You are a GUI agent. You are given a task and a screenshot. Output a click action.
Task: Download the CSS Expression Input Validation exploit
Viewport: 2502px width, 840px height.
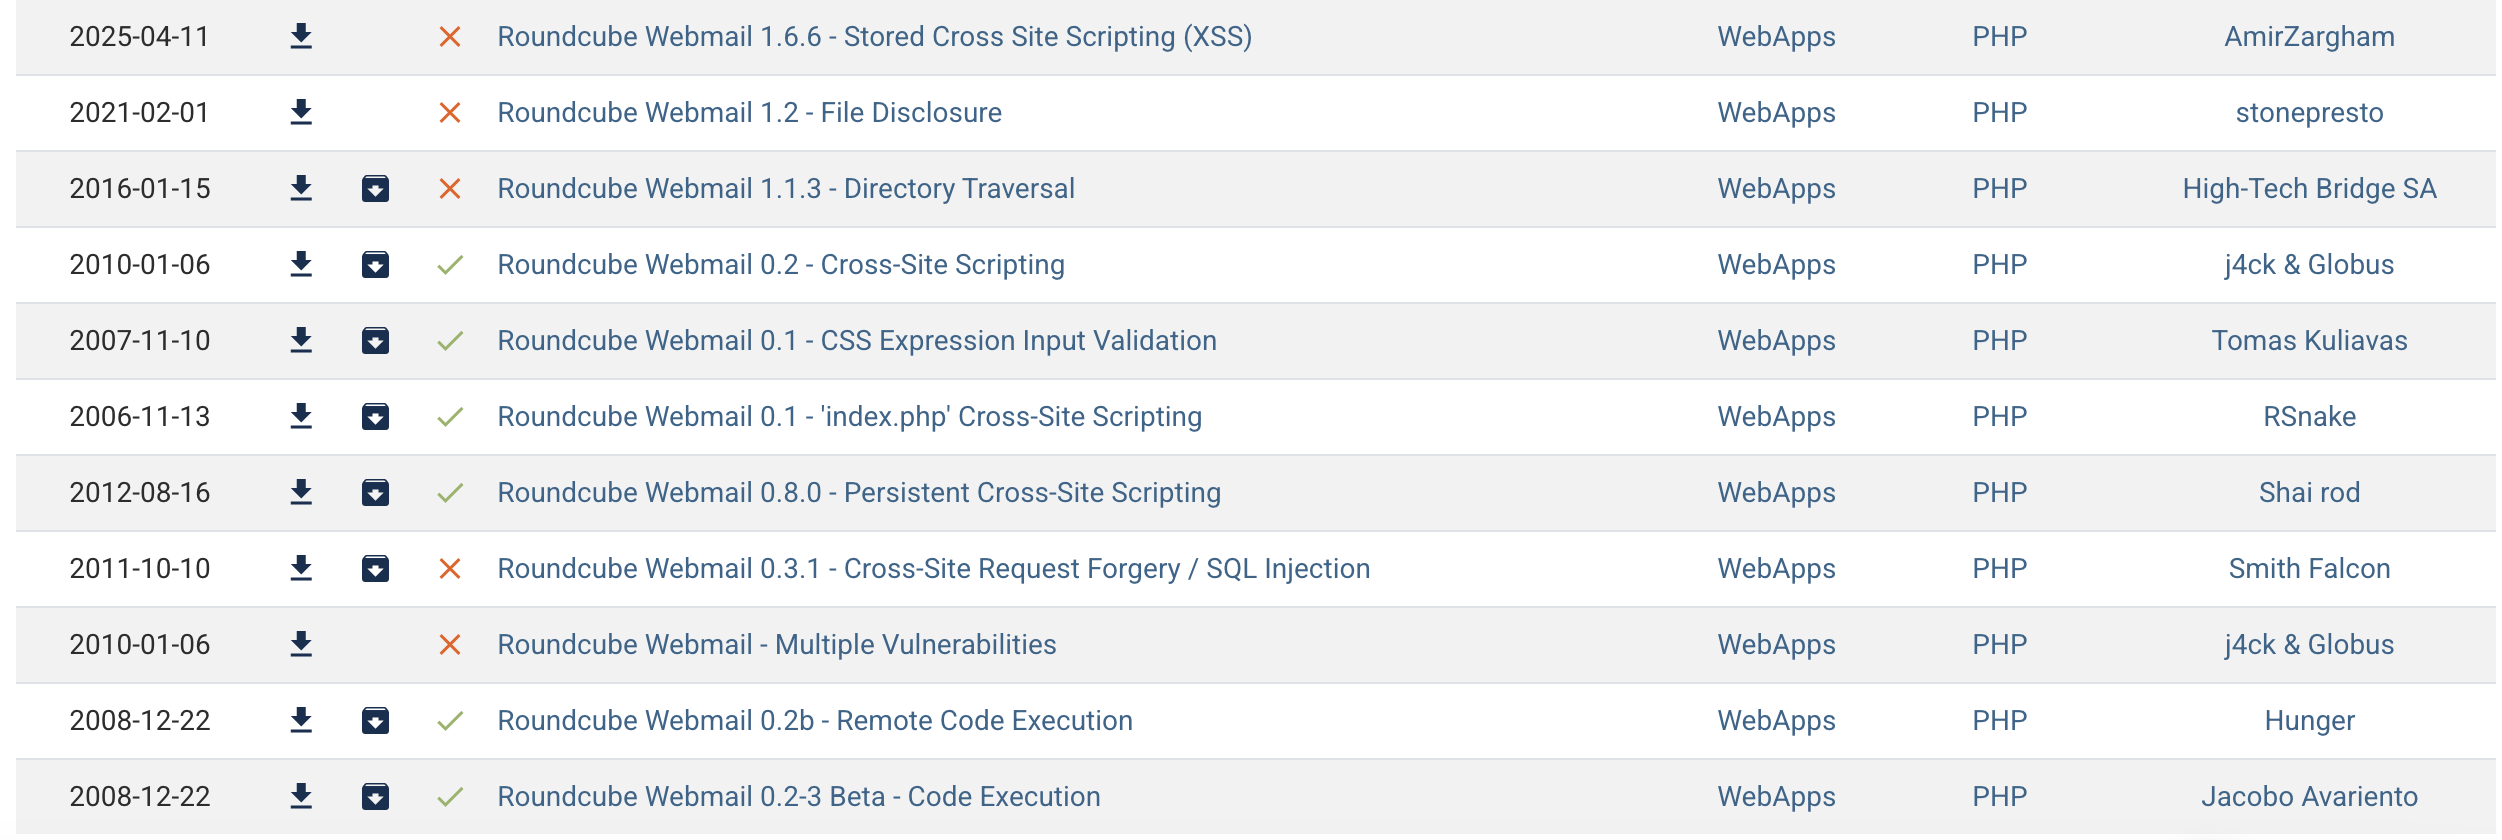coord(301,341)
